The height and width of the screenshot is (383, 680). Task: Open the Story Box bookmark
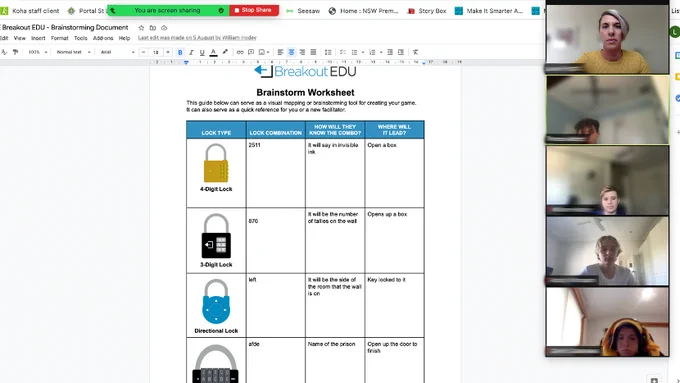427,11
